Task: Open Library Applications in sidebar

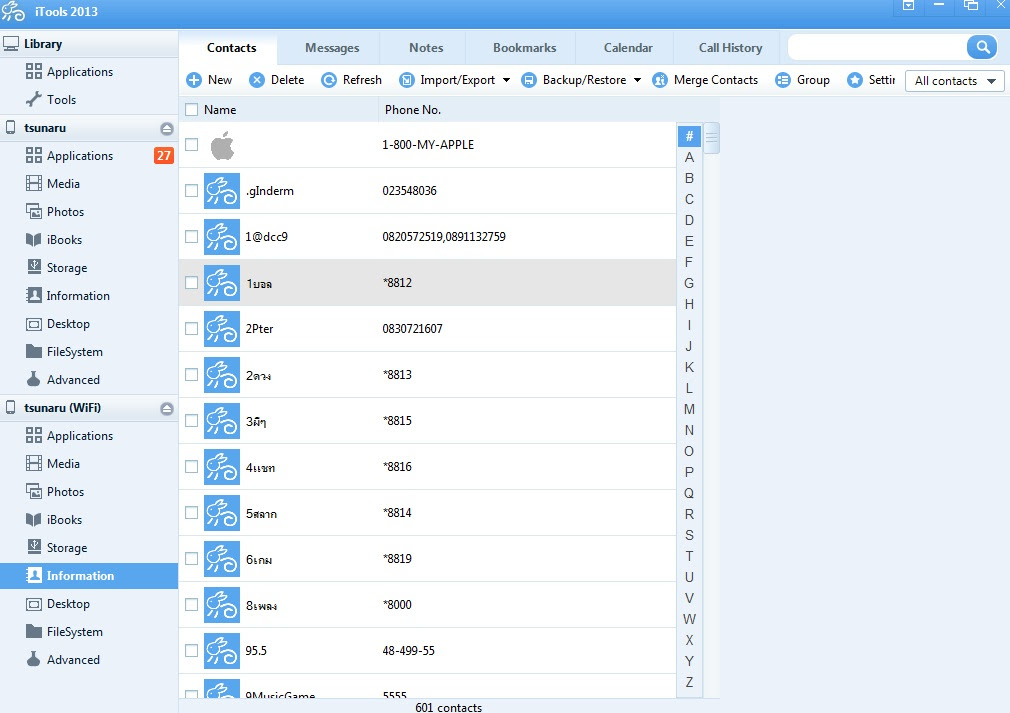Action: pos(80,71)
